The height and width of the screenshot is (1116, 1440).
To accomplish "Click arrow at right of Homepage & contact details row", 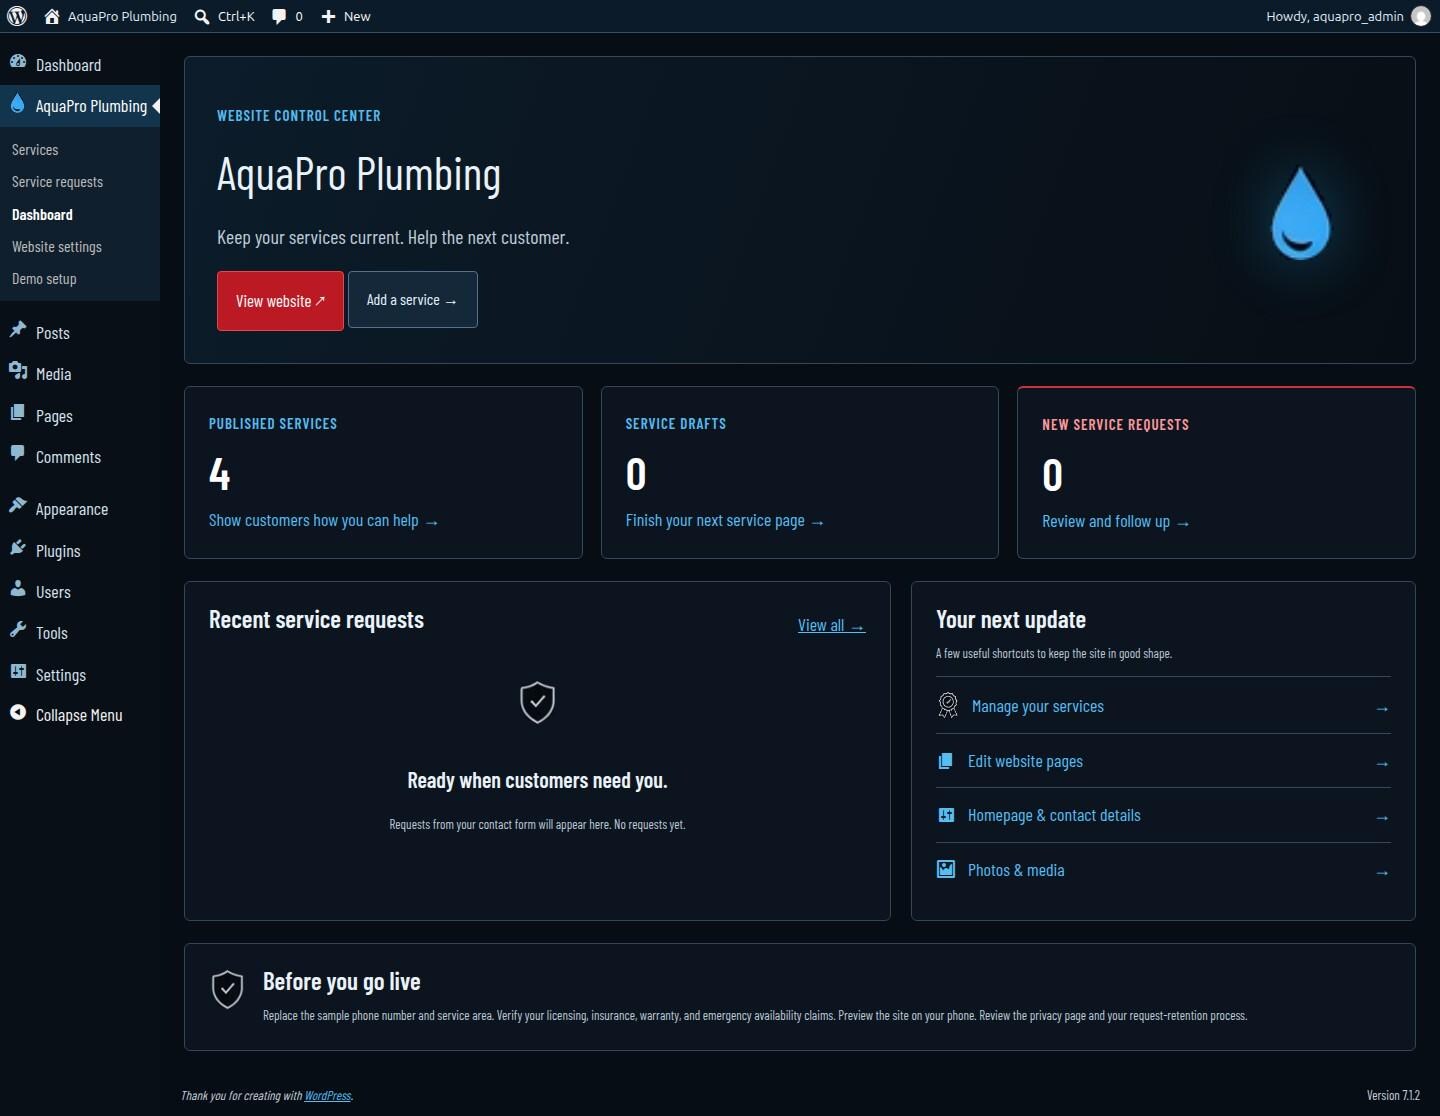I will point(1382,818).
